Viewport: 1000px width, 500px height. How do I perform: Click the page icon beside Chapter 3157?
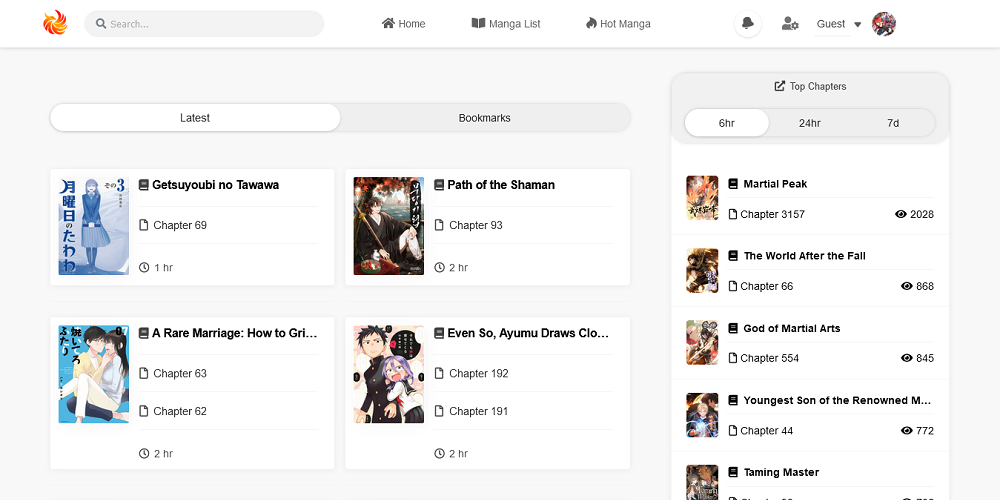pos(733,214)
